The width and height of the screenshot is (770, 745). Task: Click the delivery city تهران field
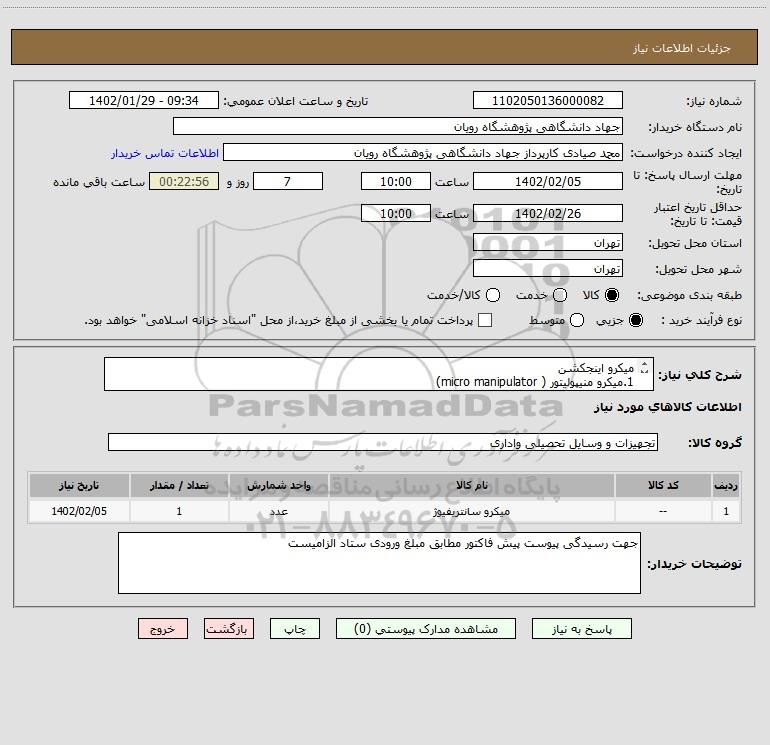548,268
